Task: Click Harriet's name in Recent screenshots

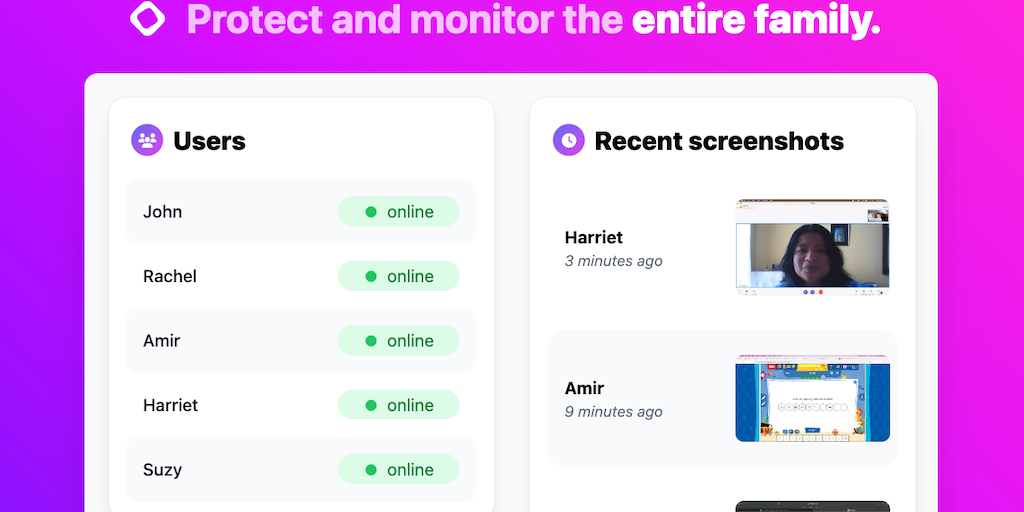Action: (594, 237)
